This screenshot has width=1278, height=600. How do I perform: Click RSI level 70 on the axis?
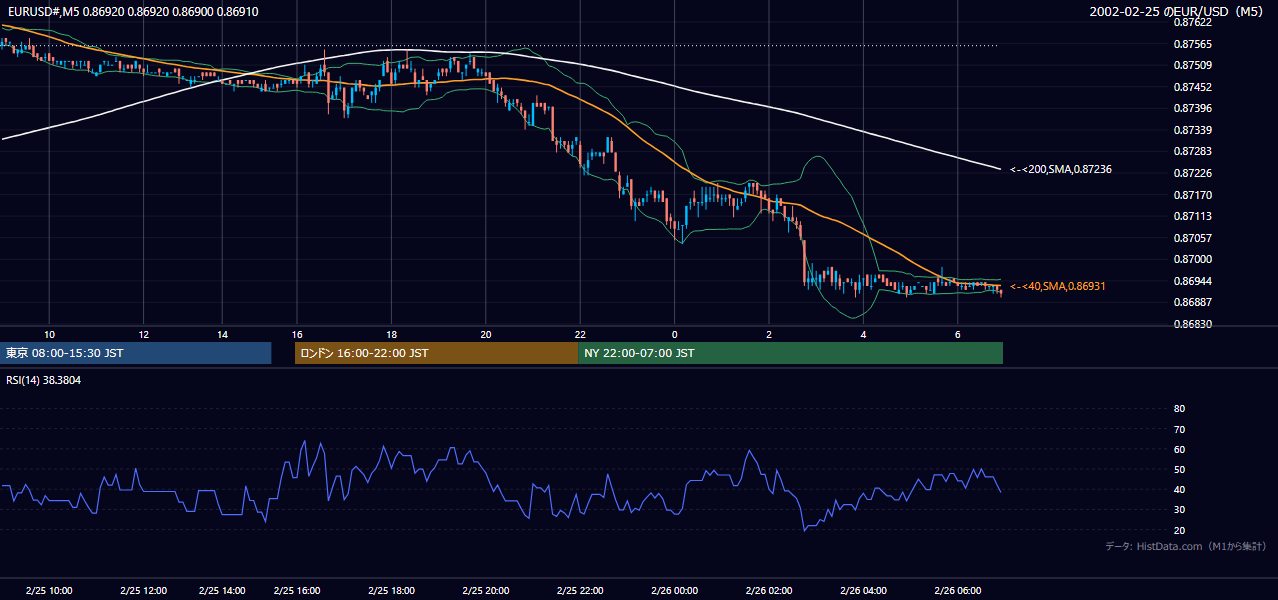click(x=1179, y=429)
